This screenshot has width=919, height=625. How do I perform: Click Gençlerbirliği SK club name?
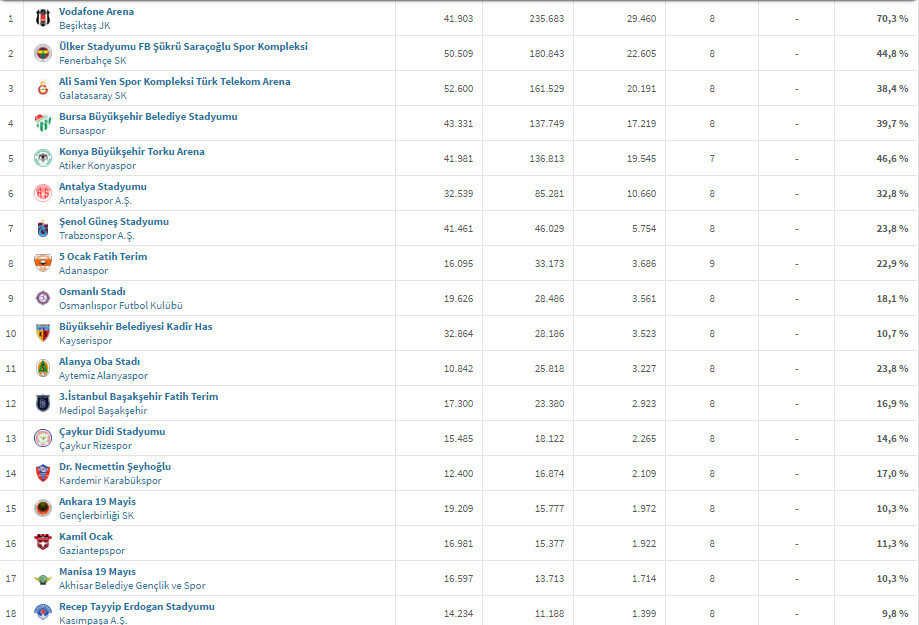96,516
